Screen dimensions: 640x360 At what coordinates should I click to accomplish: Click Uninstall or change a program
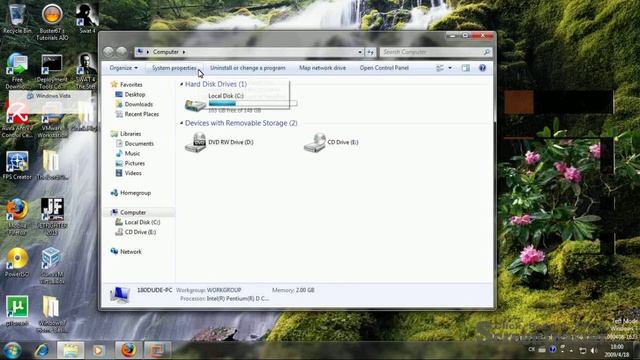click(x=248, y=68)
